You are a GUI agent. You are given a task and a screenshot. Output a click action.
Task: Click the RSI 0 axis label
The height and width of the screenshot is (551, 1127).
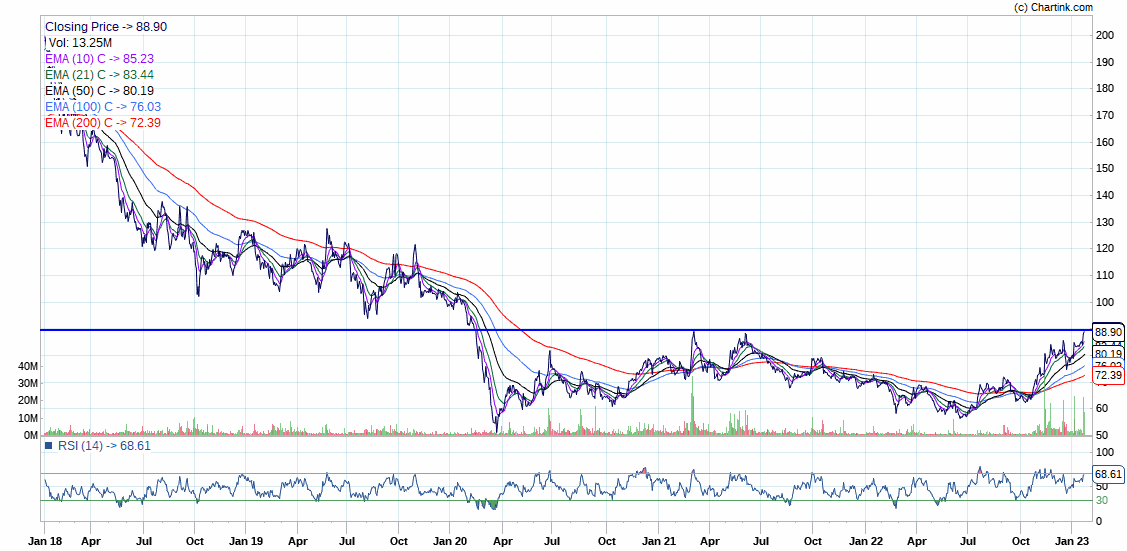(x=1098, y=521)
